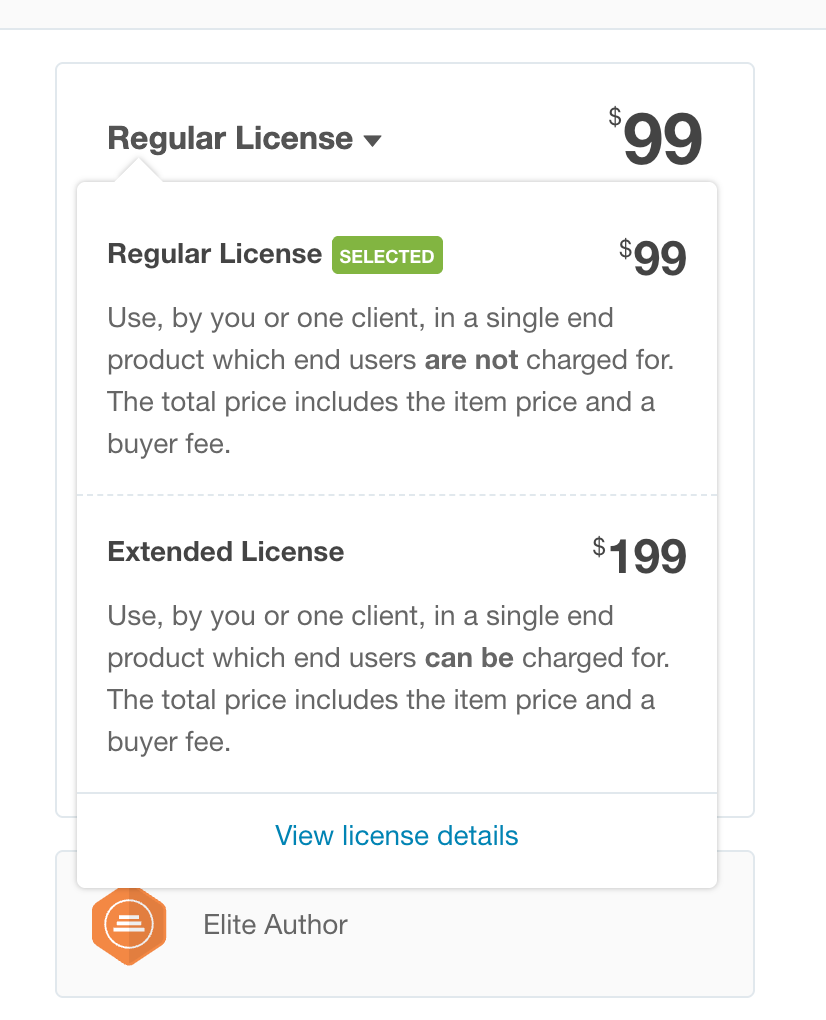
Task: Click the $99 price in Regular License option
Action: (x=659, y=260)
